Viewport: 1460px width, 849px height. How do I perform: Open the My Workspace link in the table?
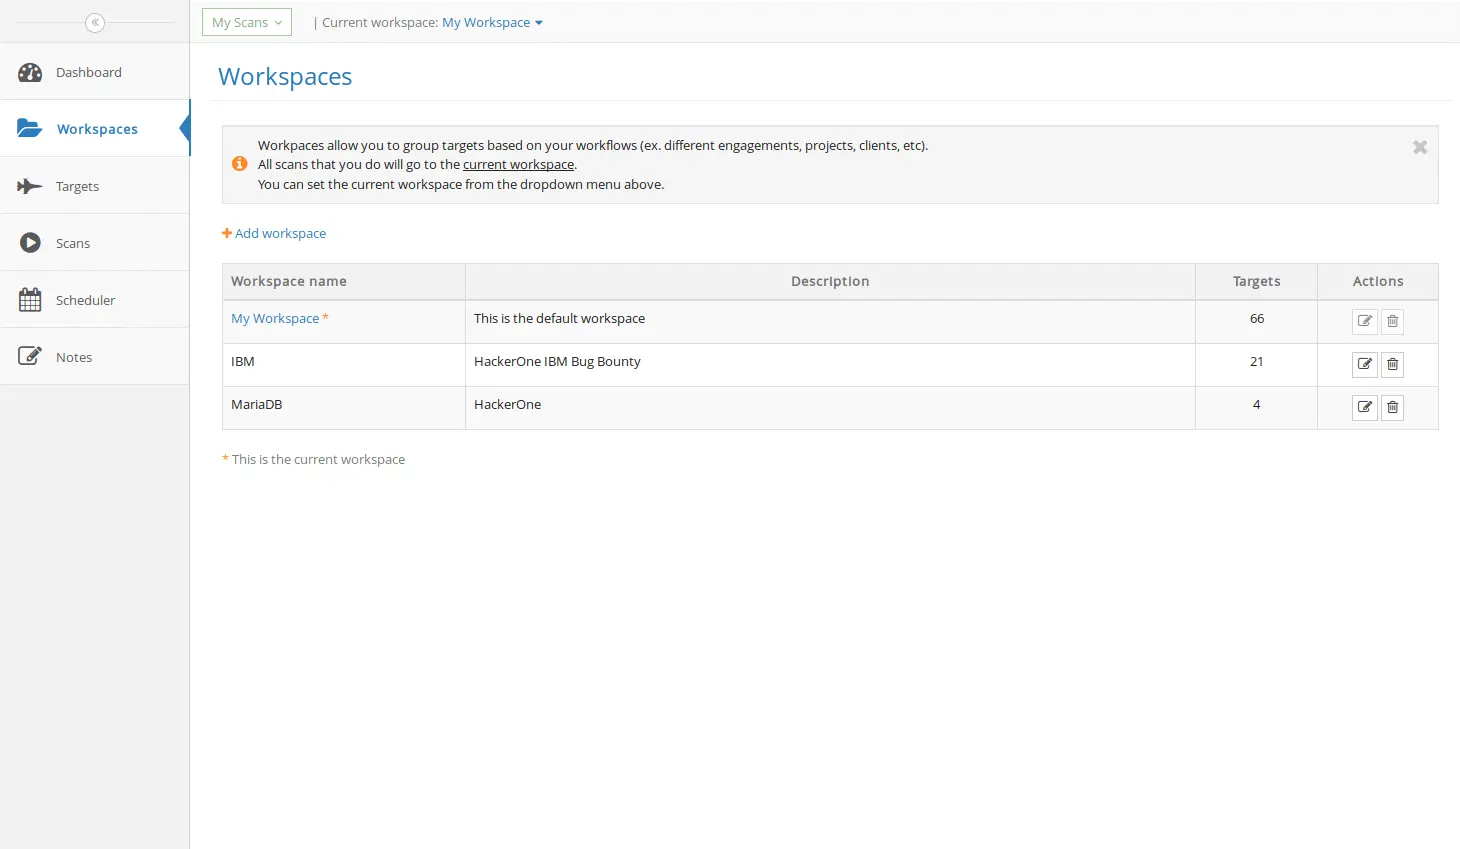[274, 318]
